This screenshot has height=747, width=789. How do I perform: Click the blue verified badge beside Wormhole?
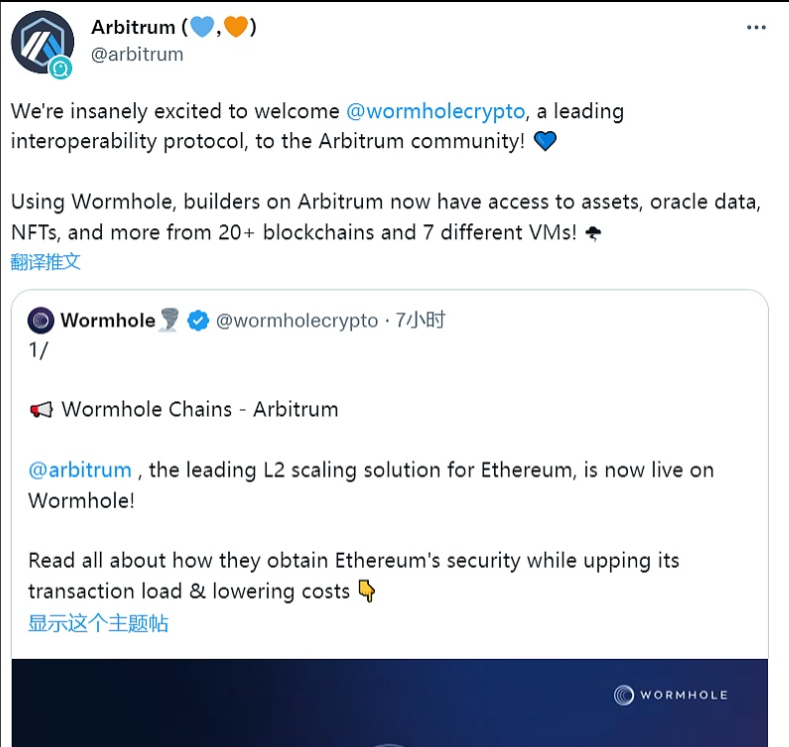[x=198, y=321]
